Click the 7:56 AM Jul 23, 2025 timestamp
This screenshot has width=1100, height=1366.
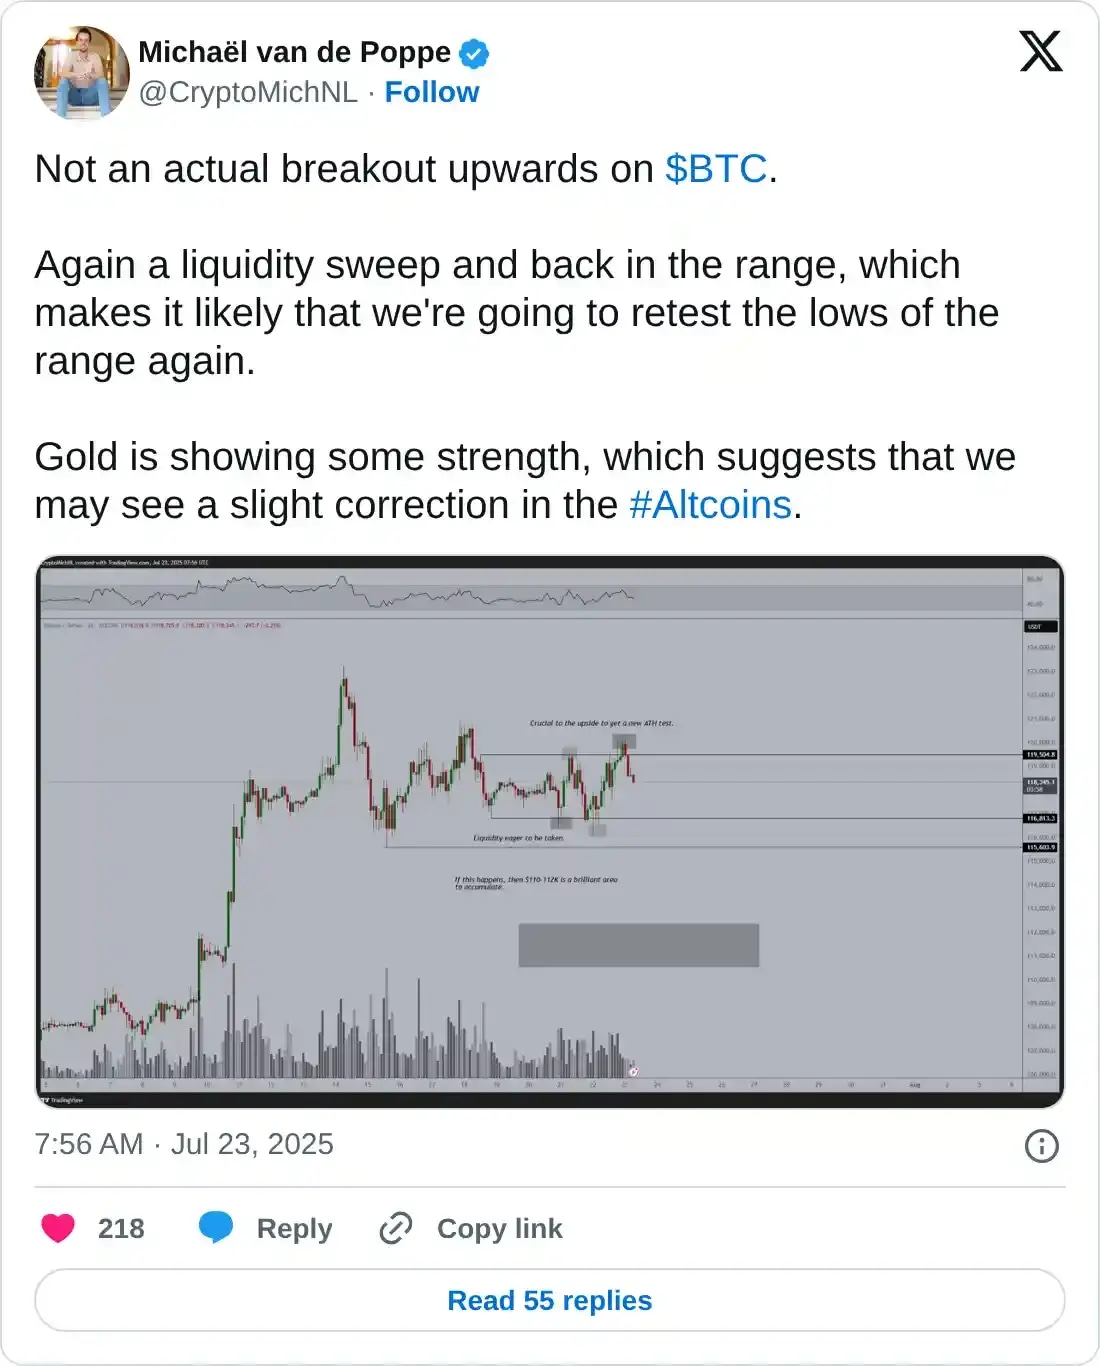click(x=184, y=1144)
